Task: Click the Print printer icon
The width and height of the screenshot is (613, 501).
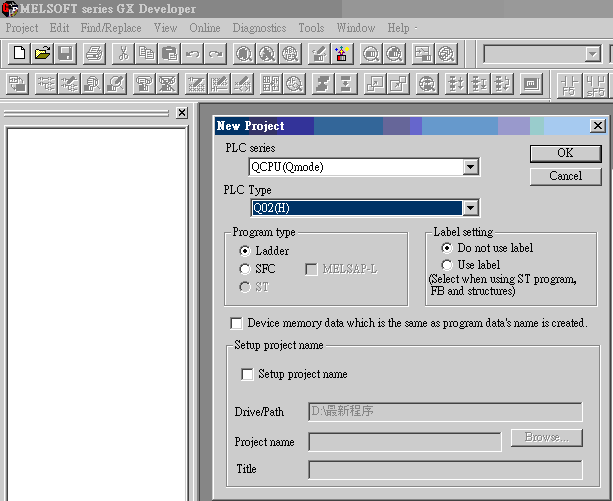Action: pos(94,53)
